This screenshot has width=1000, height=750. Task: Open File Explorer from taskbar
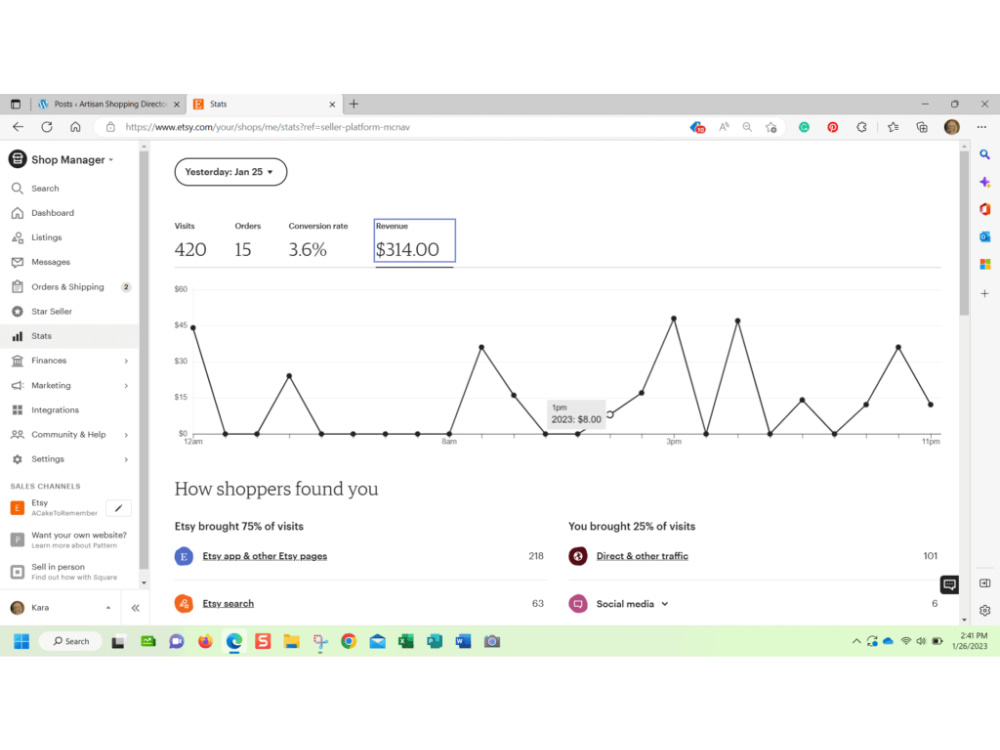pos(291,642)
